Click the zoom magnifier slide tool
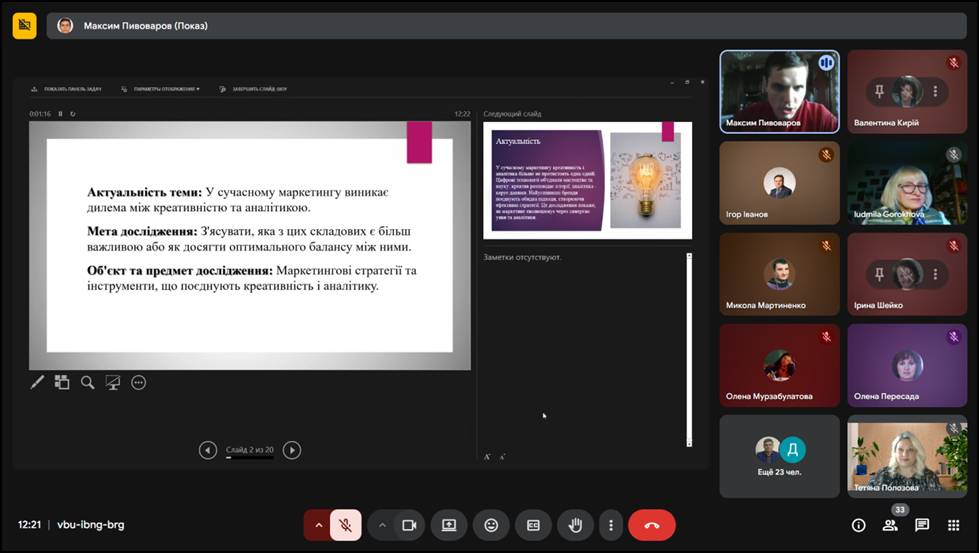This screenshot has width=979, height=553. (x=88, y=382)
